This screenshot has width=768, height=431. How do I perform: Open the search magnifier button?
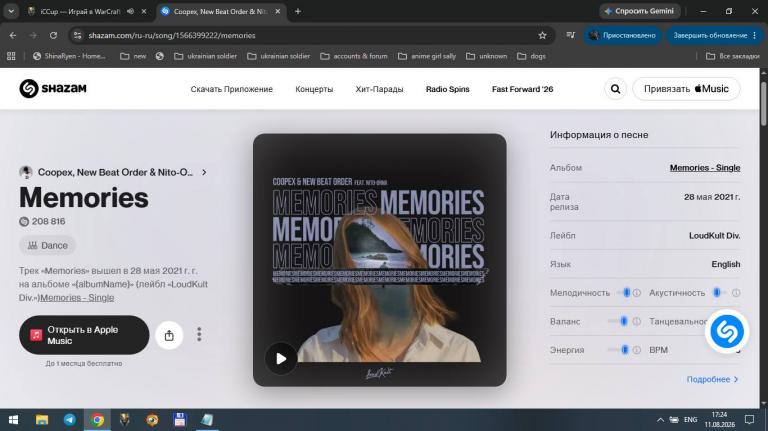(x=615, y=89)
